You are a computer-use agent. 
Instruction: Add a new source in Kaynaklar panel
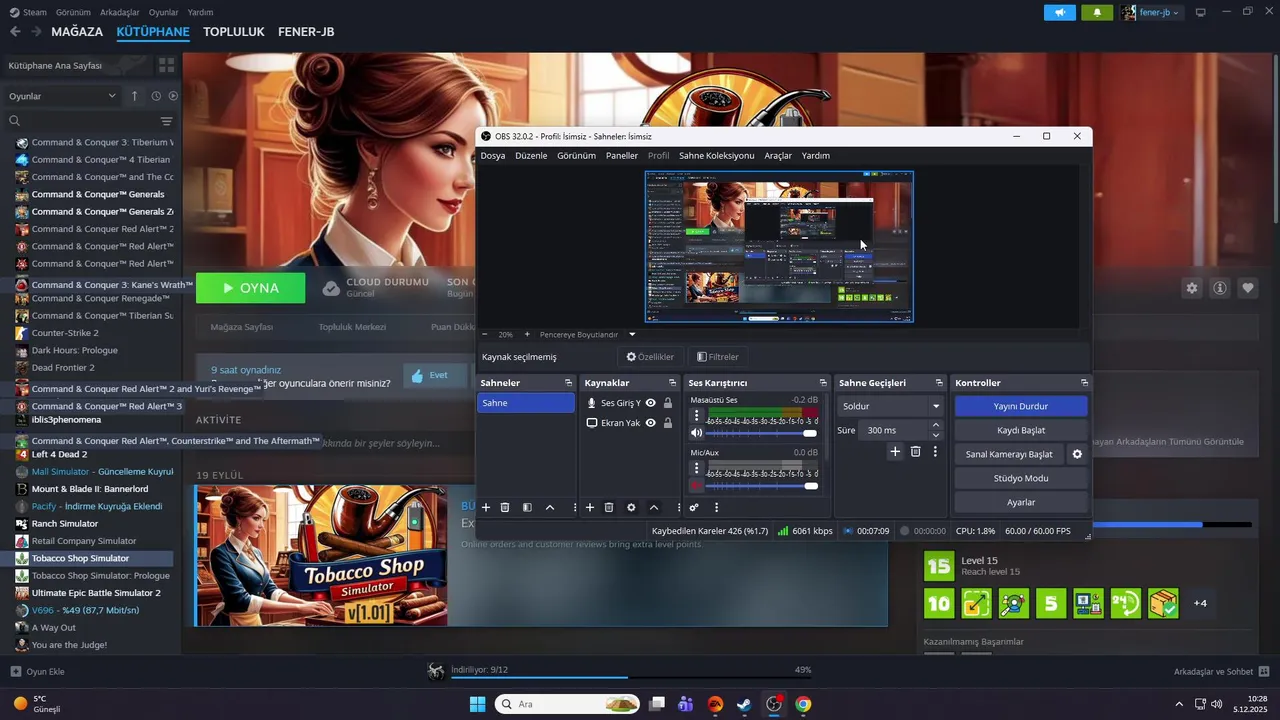click(590, 508)
